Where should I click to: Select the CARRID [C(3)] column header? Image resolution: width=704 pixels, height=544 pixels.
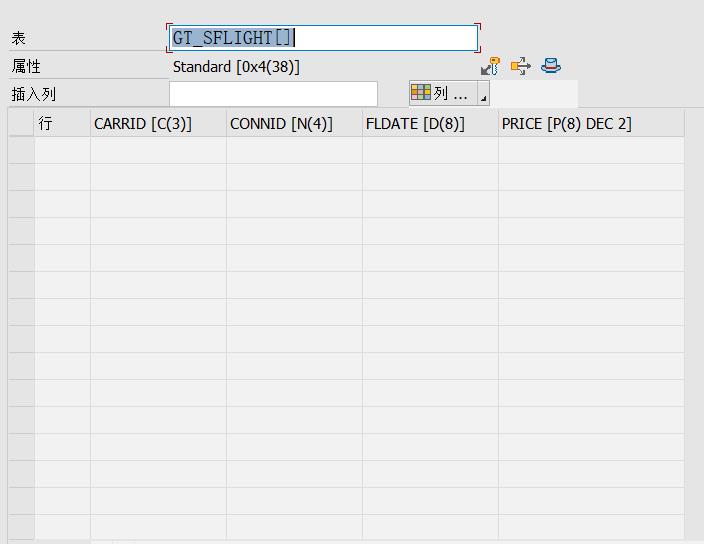[158, 123]
